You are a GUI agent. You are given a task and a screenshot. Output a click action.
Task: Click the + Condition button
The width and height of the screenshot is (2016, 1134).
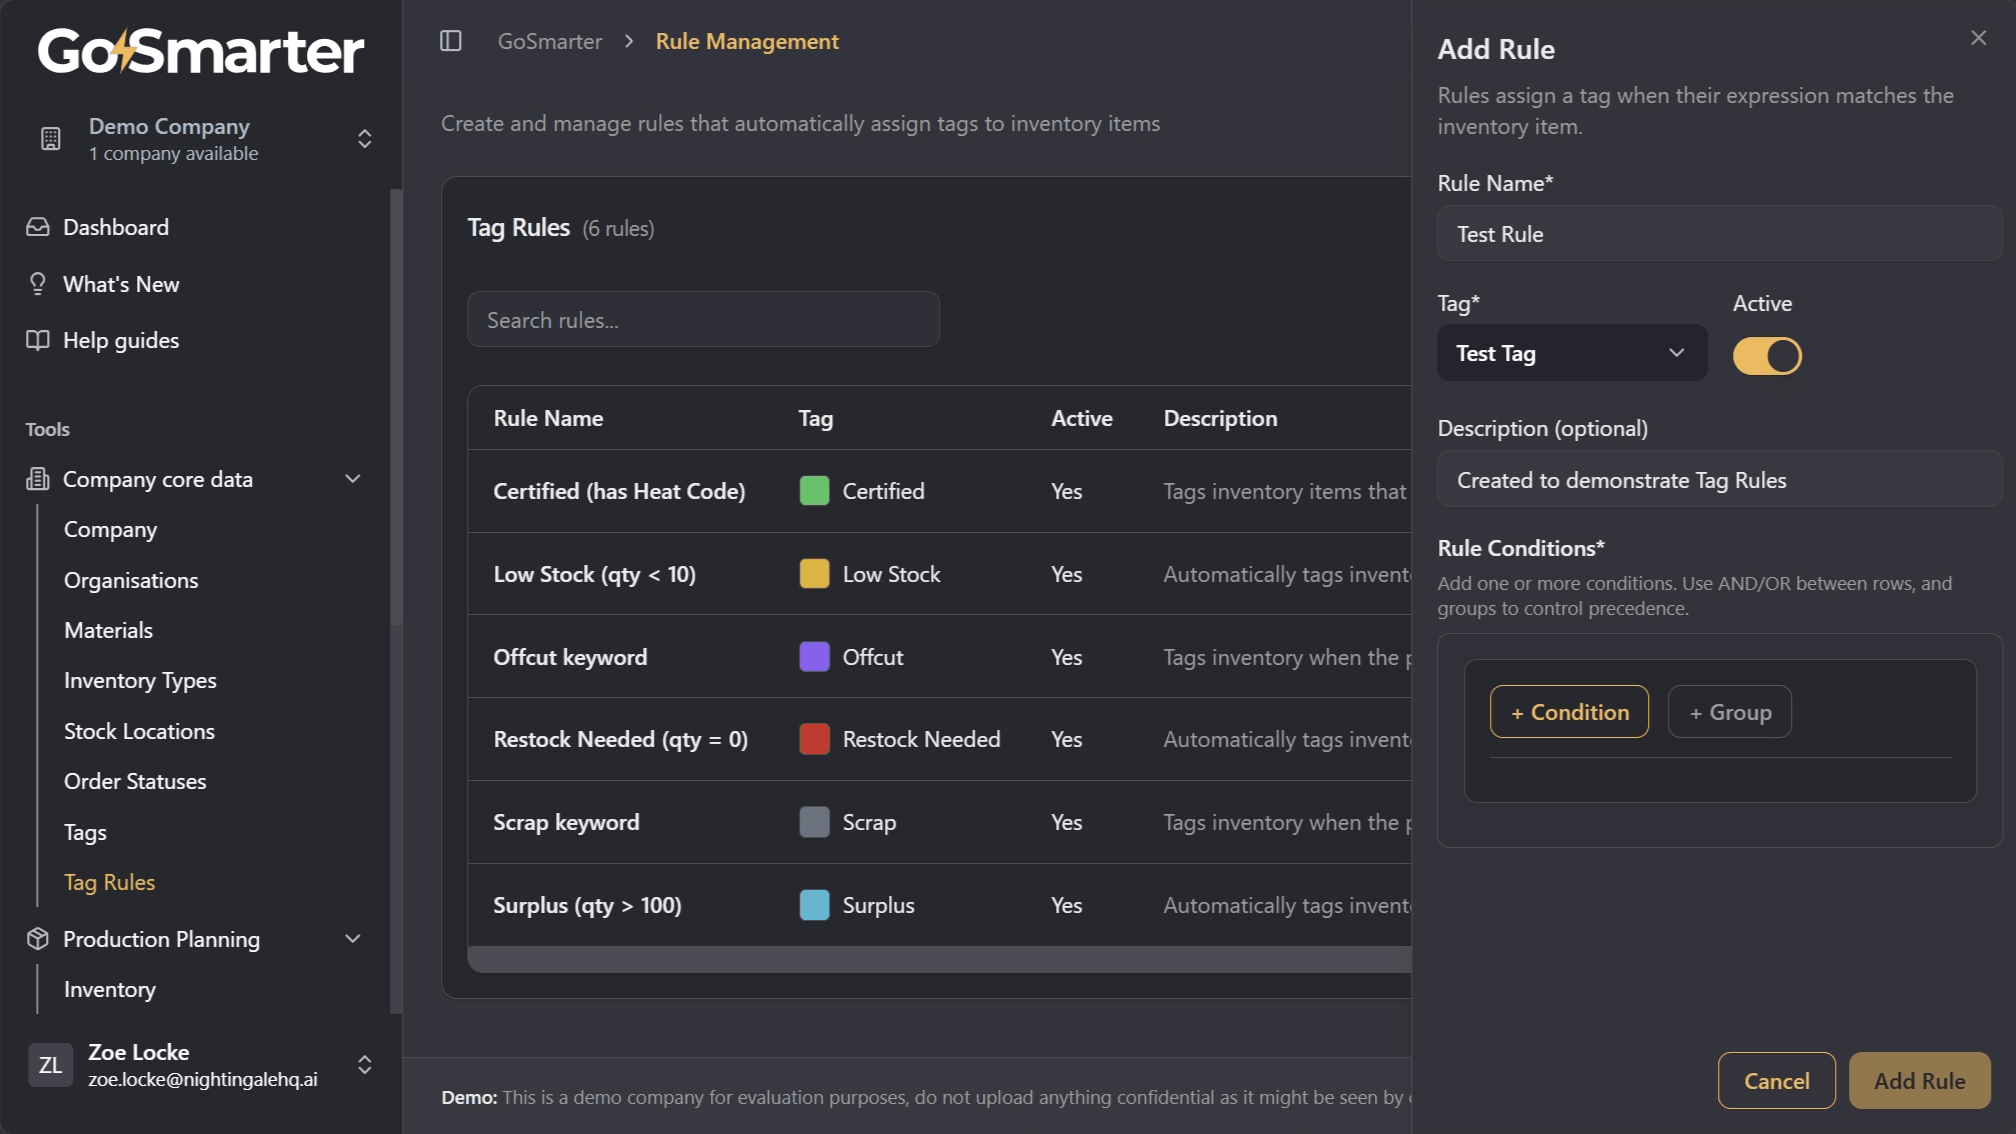(1569, 711)
